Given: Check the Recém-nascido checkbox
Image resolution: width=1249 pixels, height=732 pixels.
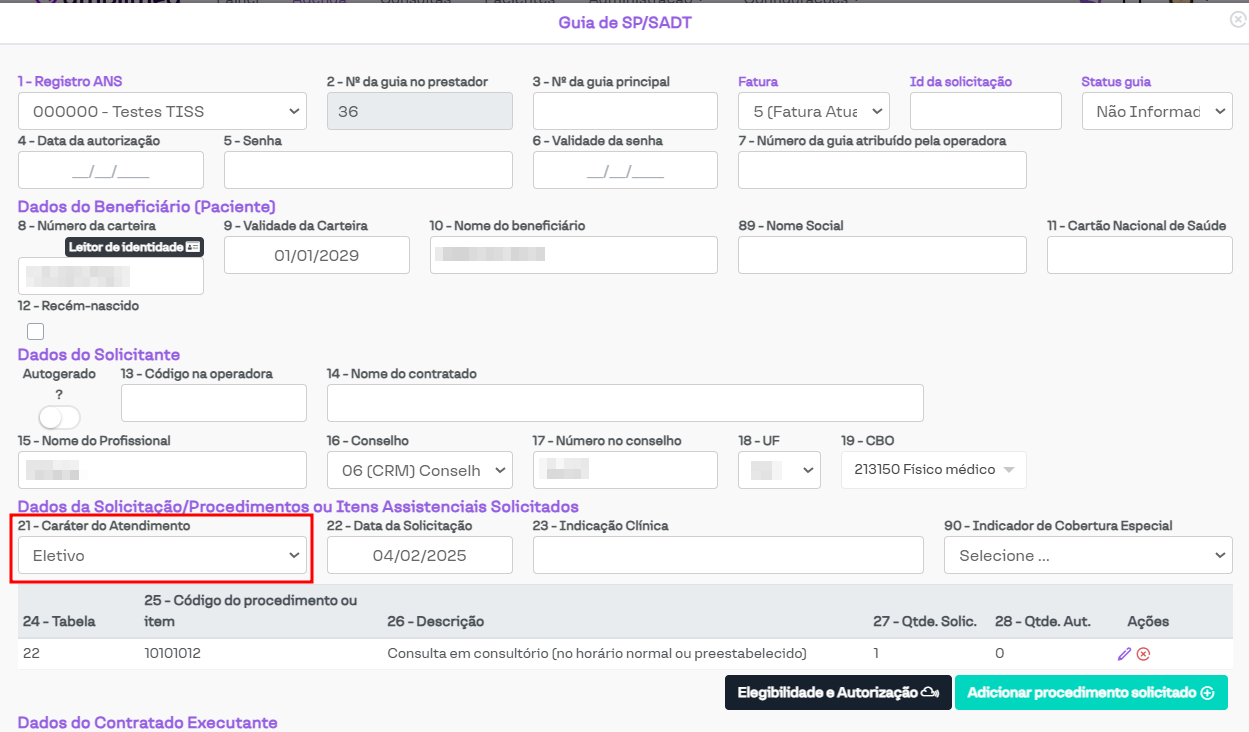Looking at the screenshot, I should point(36,331).
